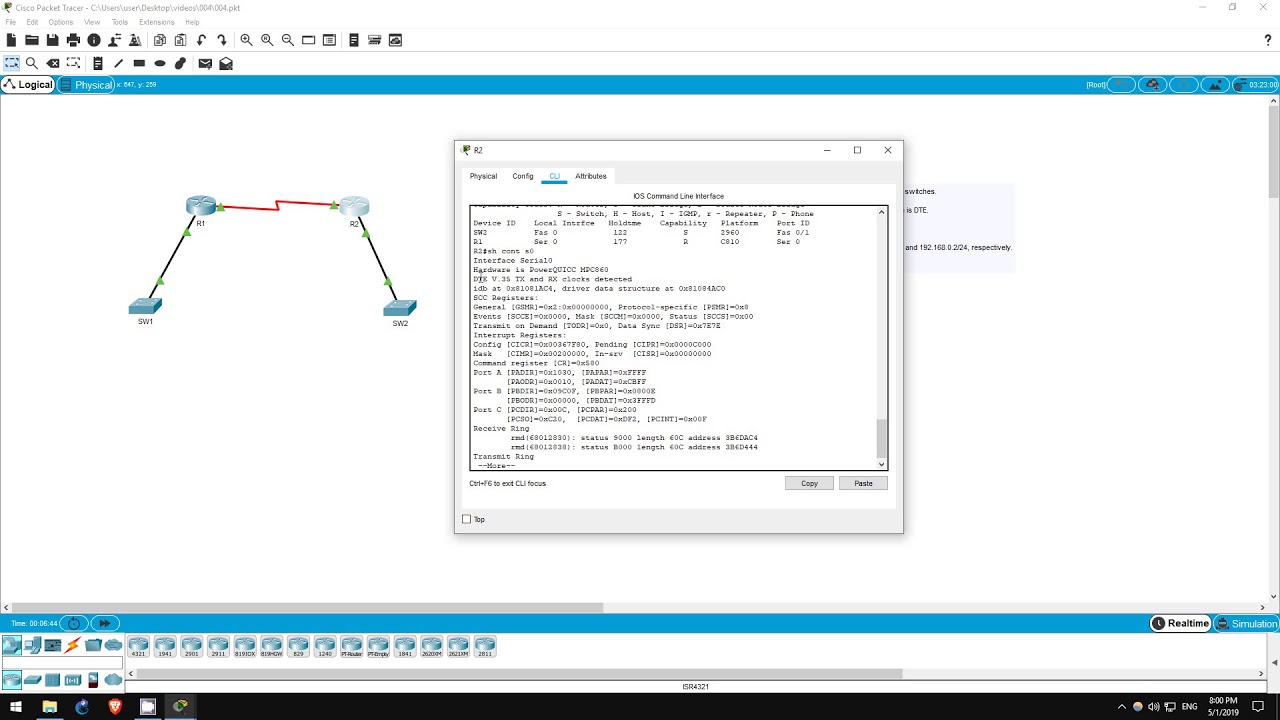Pick the Draw Rectangle tool
The height and width of the screenshot is (720, 1280).
(139, 63)
